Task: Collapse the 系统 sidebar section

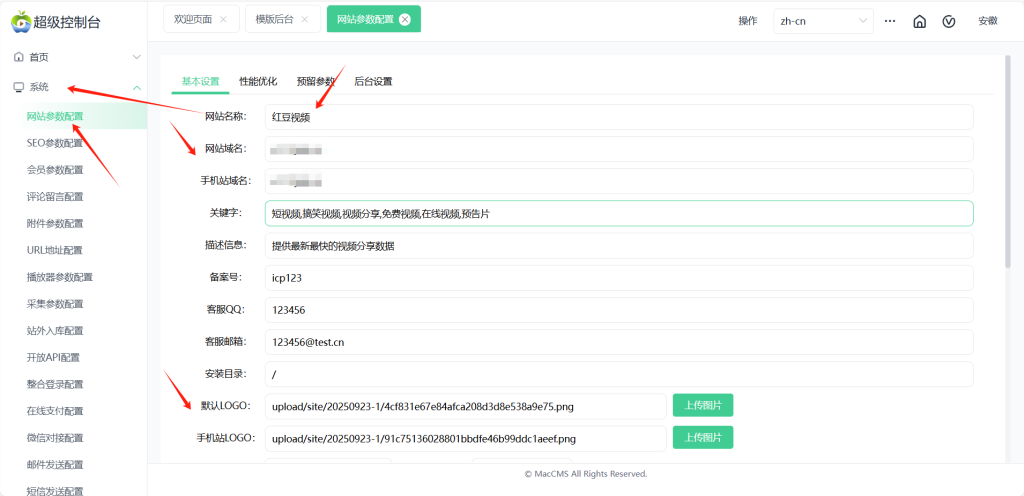Action: pyautogui.click(x=136, y=87)
